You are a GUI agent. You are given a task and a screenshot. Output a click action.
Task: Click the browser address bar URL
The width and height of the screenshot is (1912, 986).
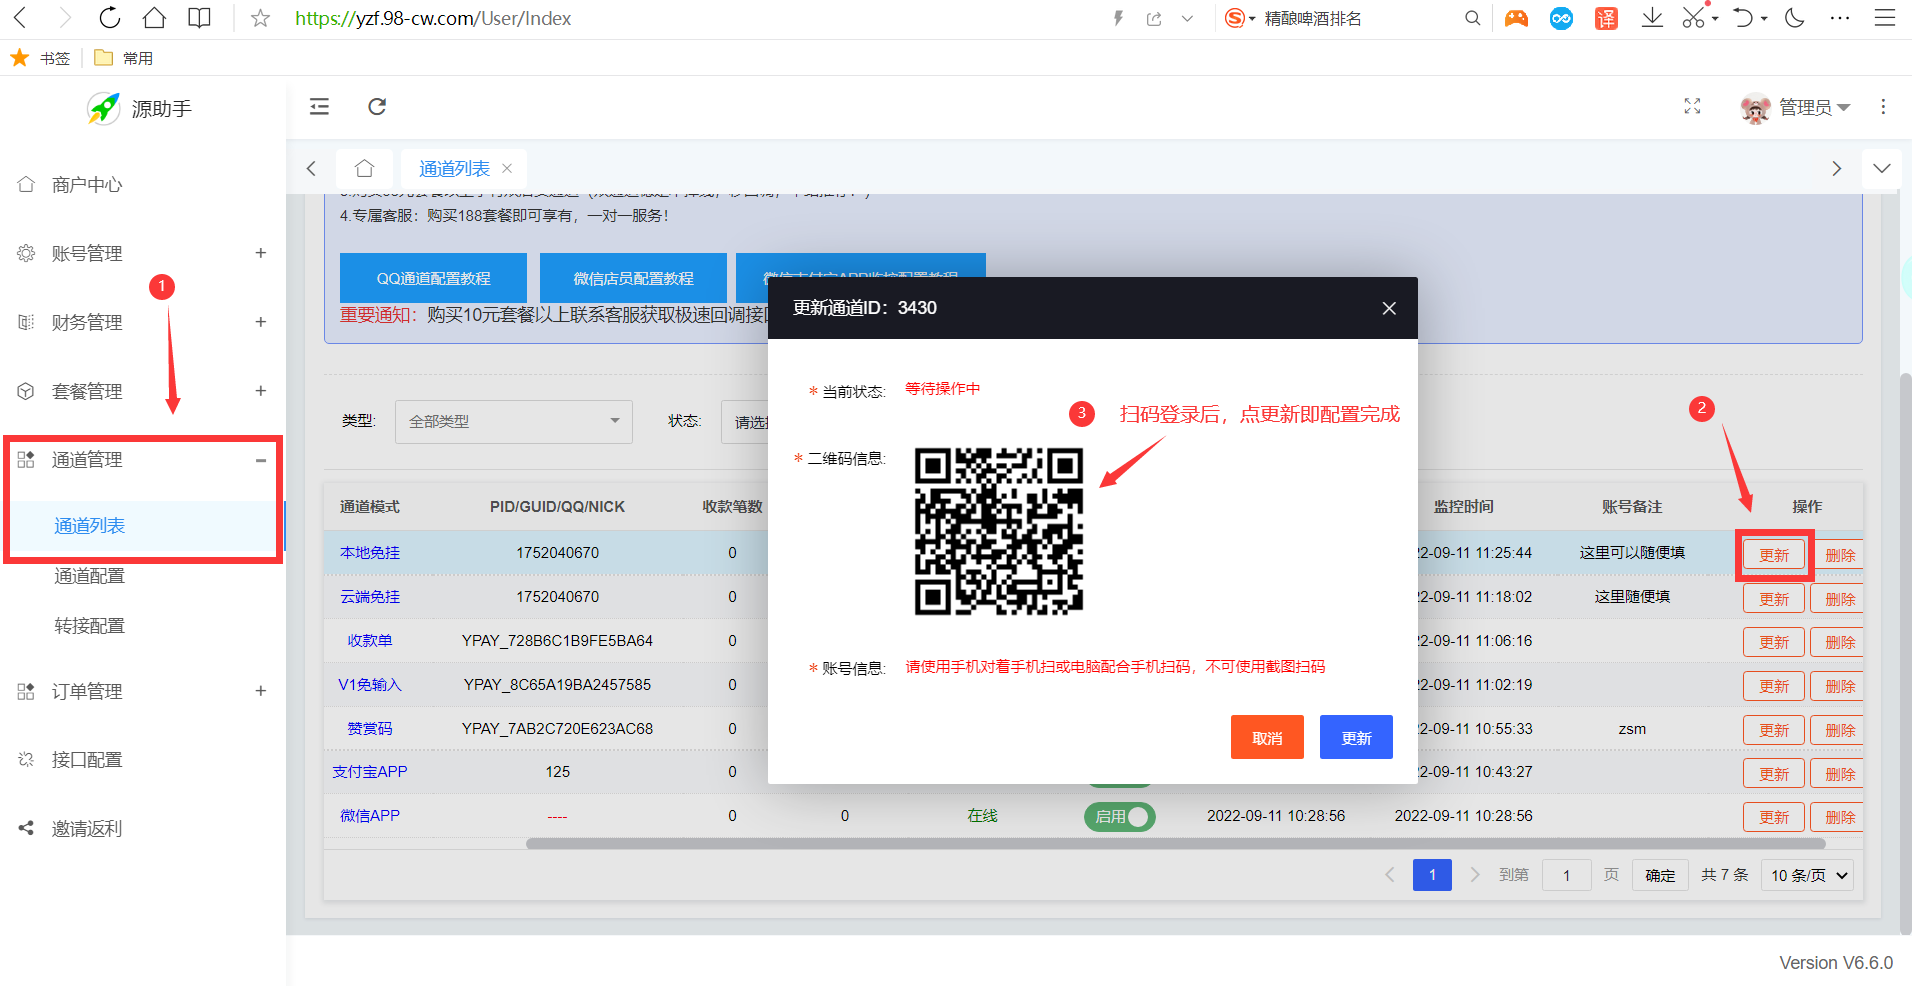[433, 18]
